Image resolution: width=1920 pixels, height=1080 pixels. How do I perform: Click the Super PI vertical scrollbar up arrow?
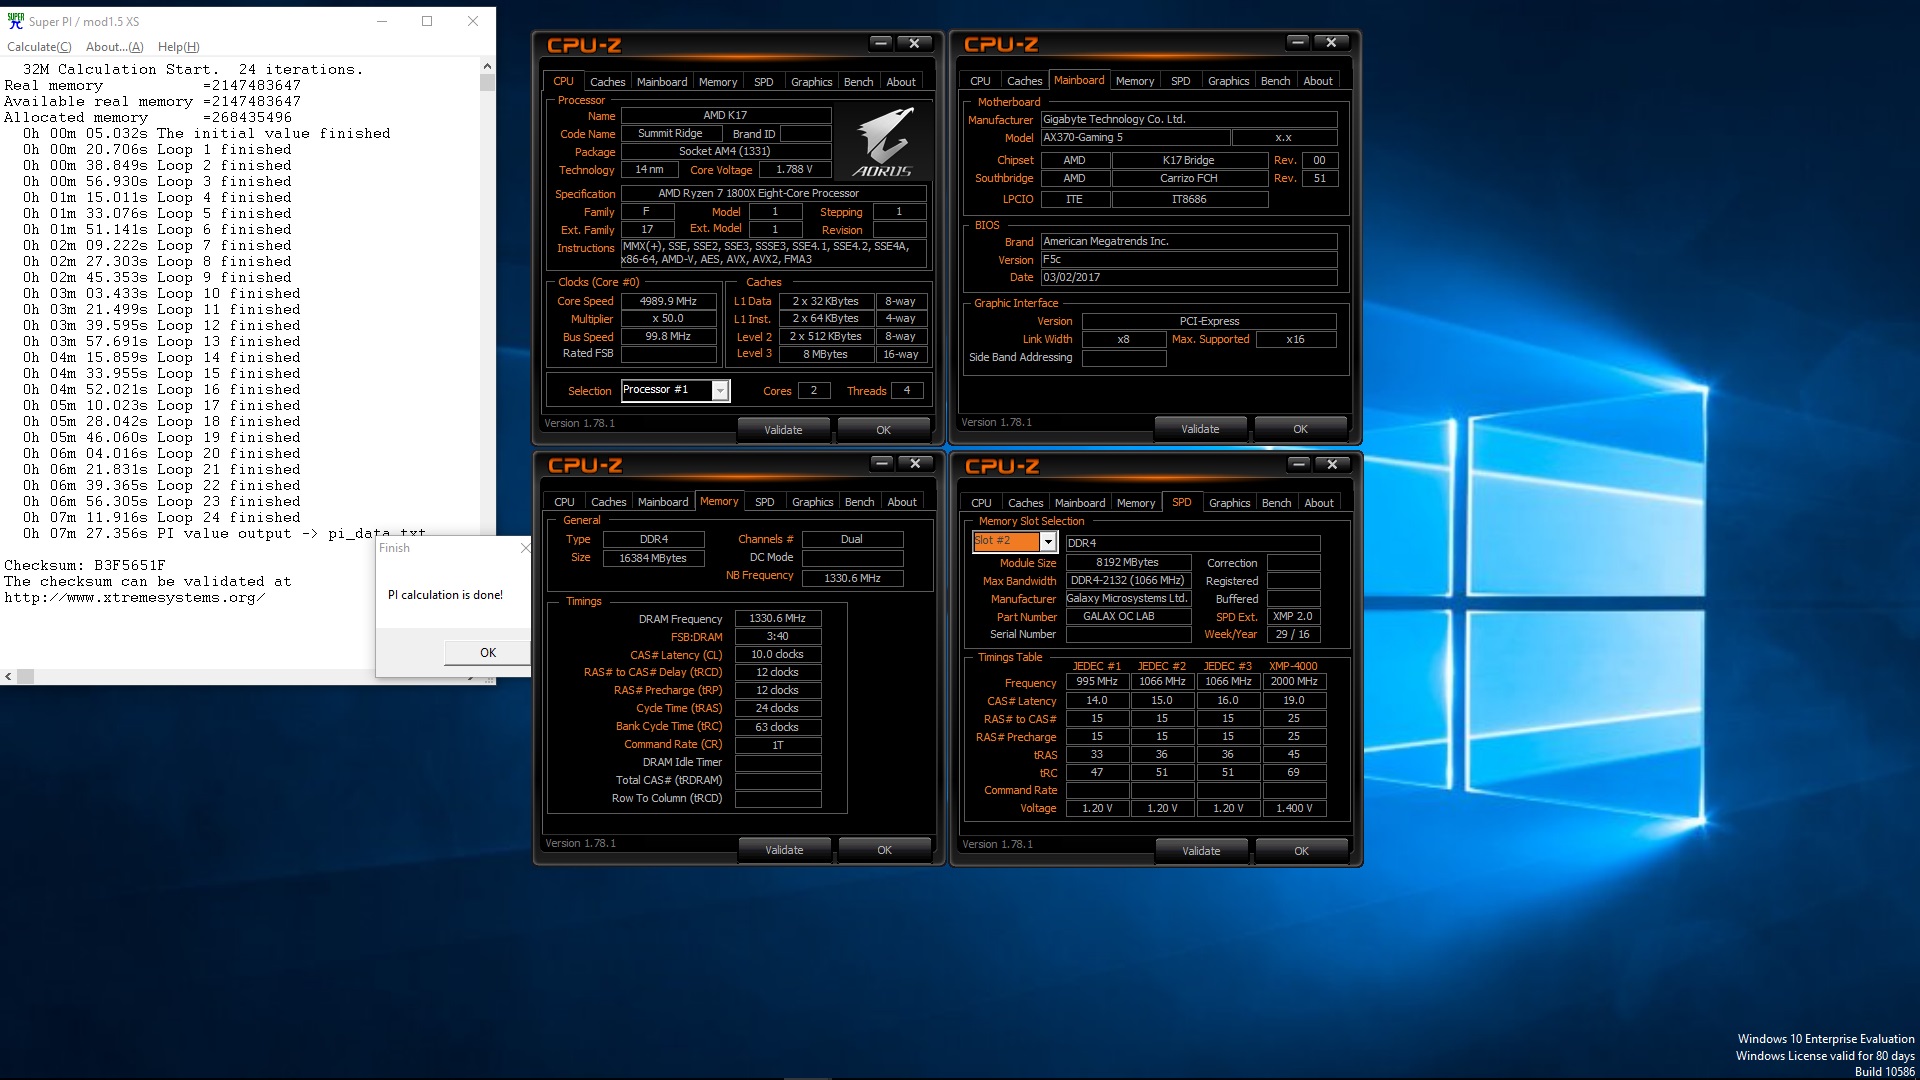pyautogui.click(x=487, y=66)
